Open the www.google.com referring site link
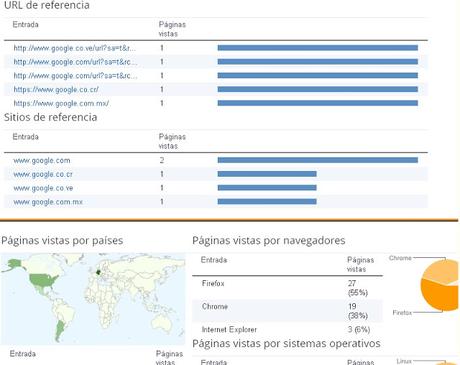The height and width of the screenshot is (365, 460). (42, 160)
